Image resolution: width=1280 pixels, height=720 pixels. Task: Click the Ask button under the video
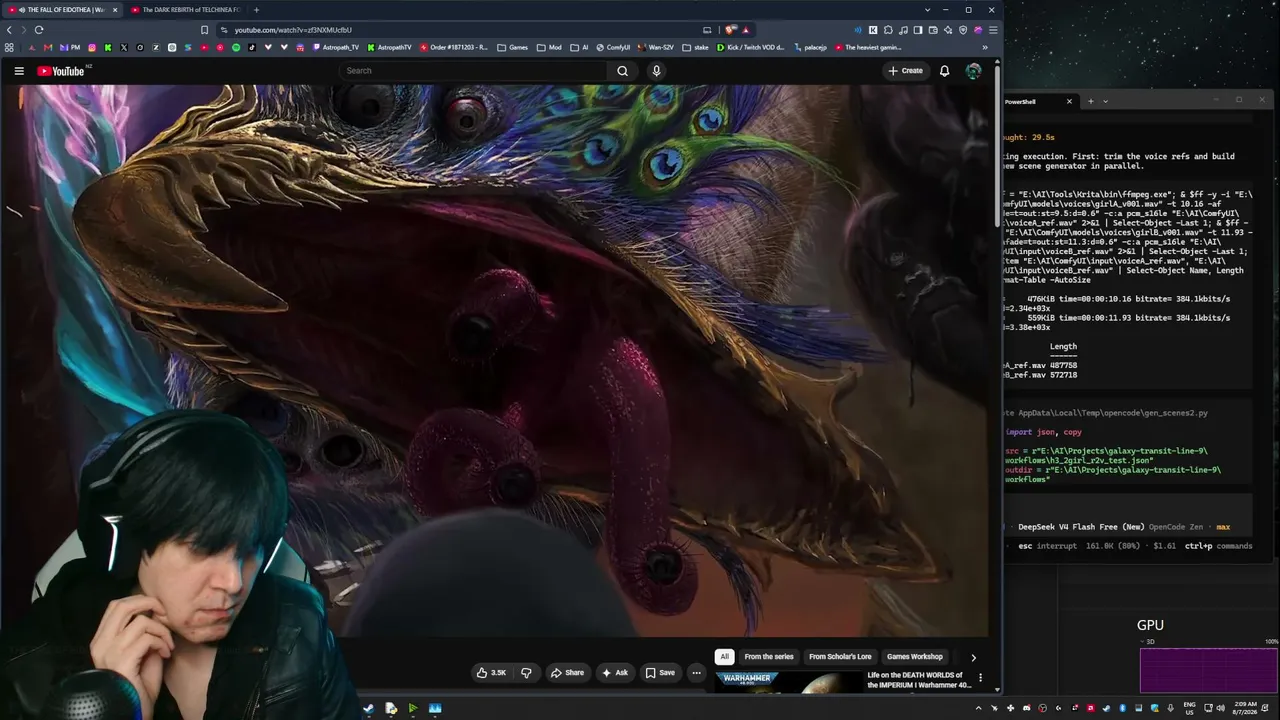[615, 673]
